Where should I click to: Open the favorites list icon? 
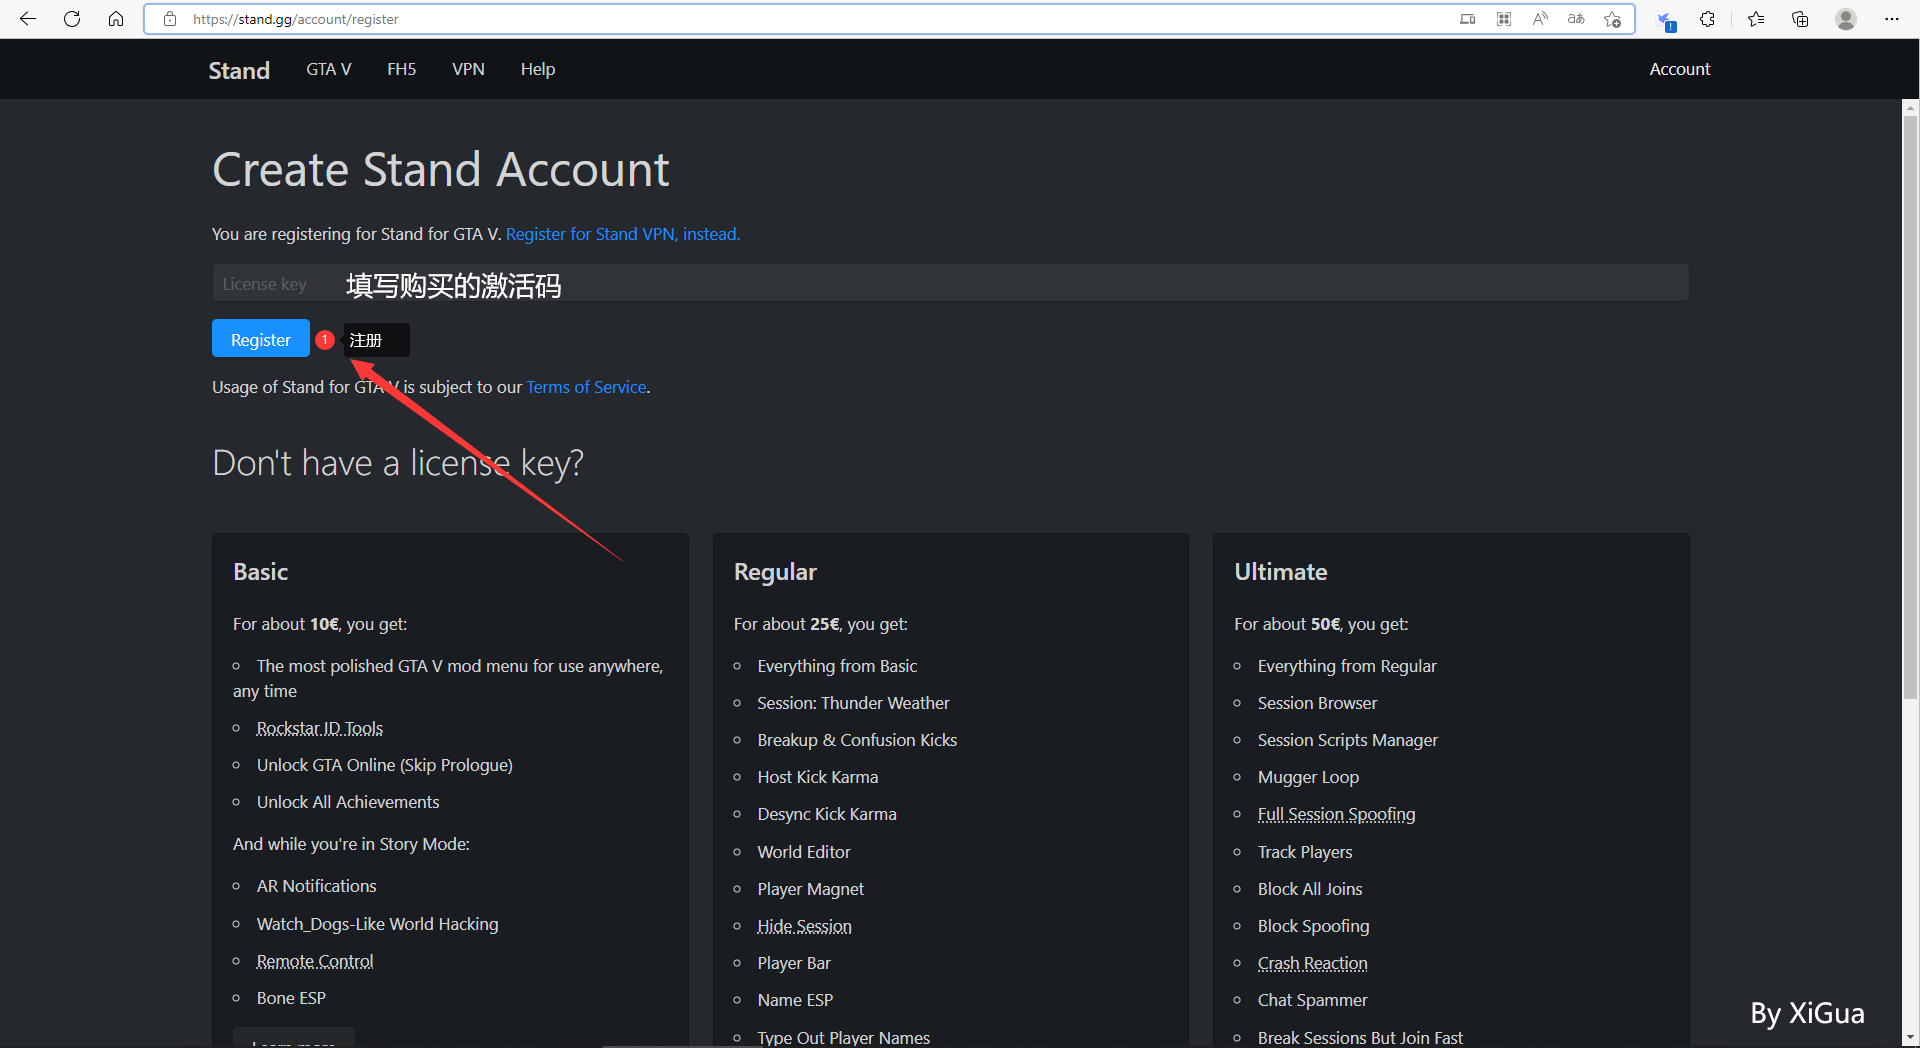1756,19
